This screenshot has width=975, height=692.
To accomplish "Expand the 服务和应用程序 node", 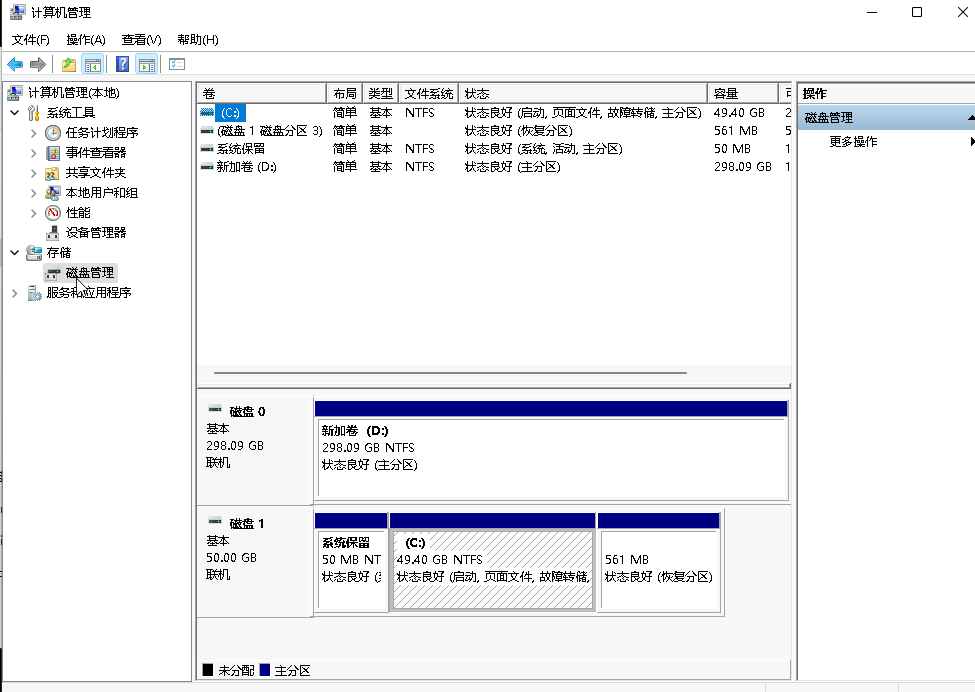I will pyautogui.click(x=15, y=293).
